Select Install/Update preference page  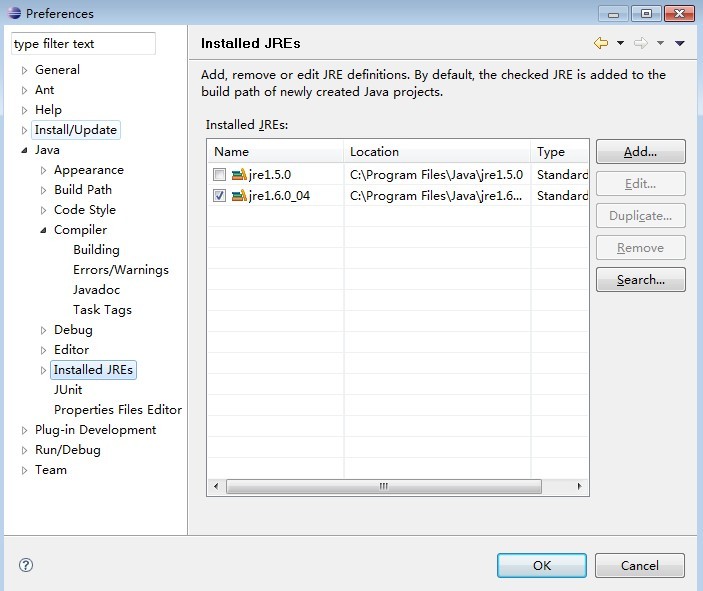(x=76, y=130)
